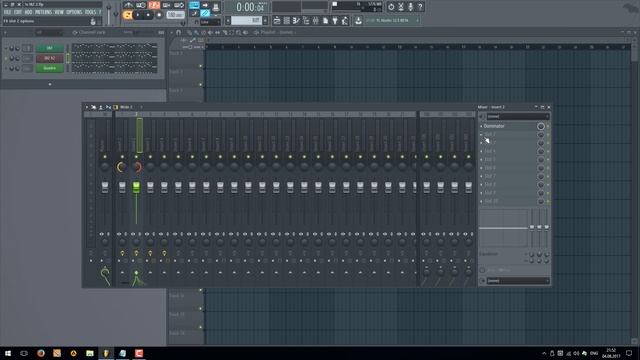Click the Track 3 label in Playlist
Viewport: 640px width, 360px height.
coord(176,91)
